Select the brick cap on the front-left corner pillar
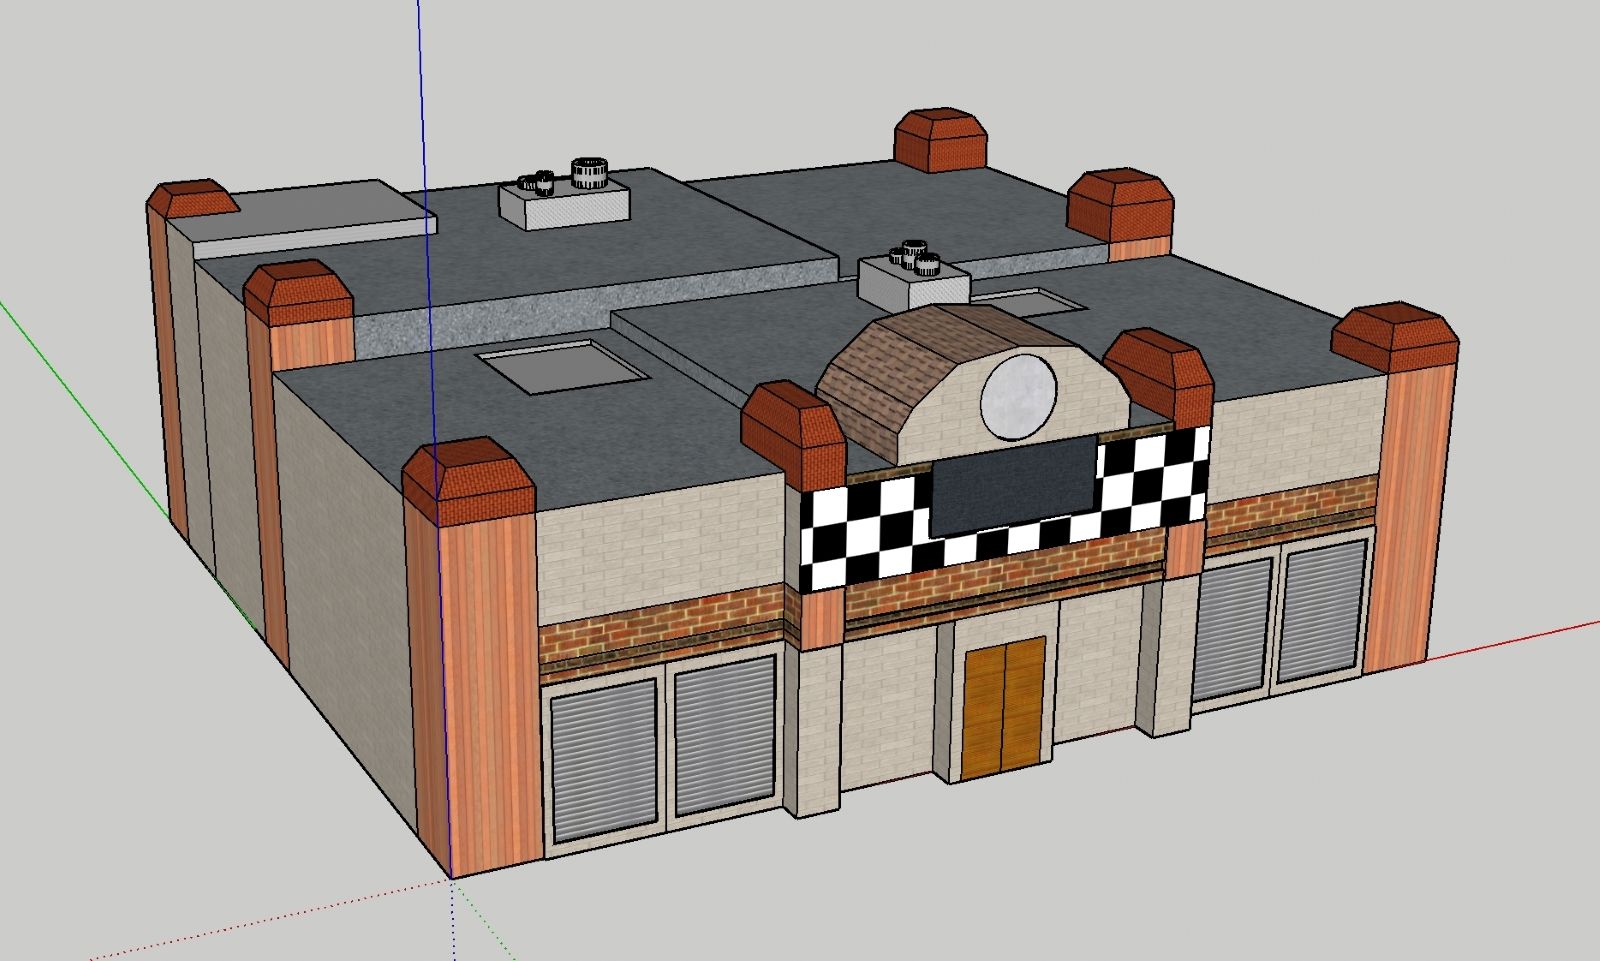The width and height of the screenshot is (1600, 961). (x=469, y=482)
